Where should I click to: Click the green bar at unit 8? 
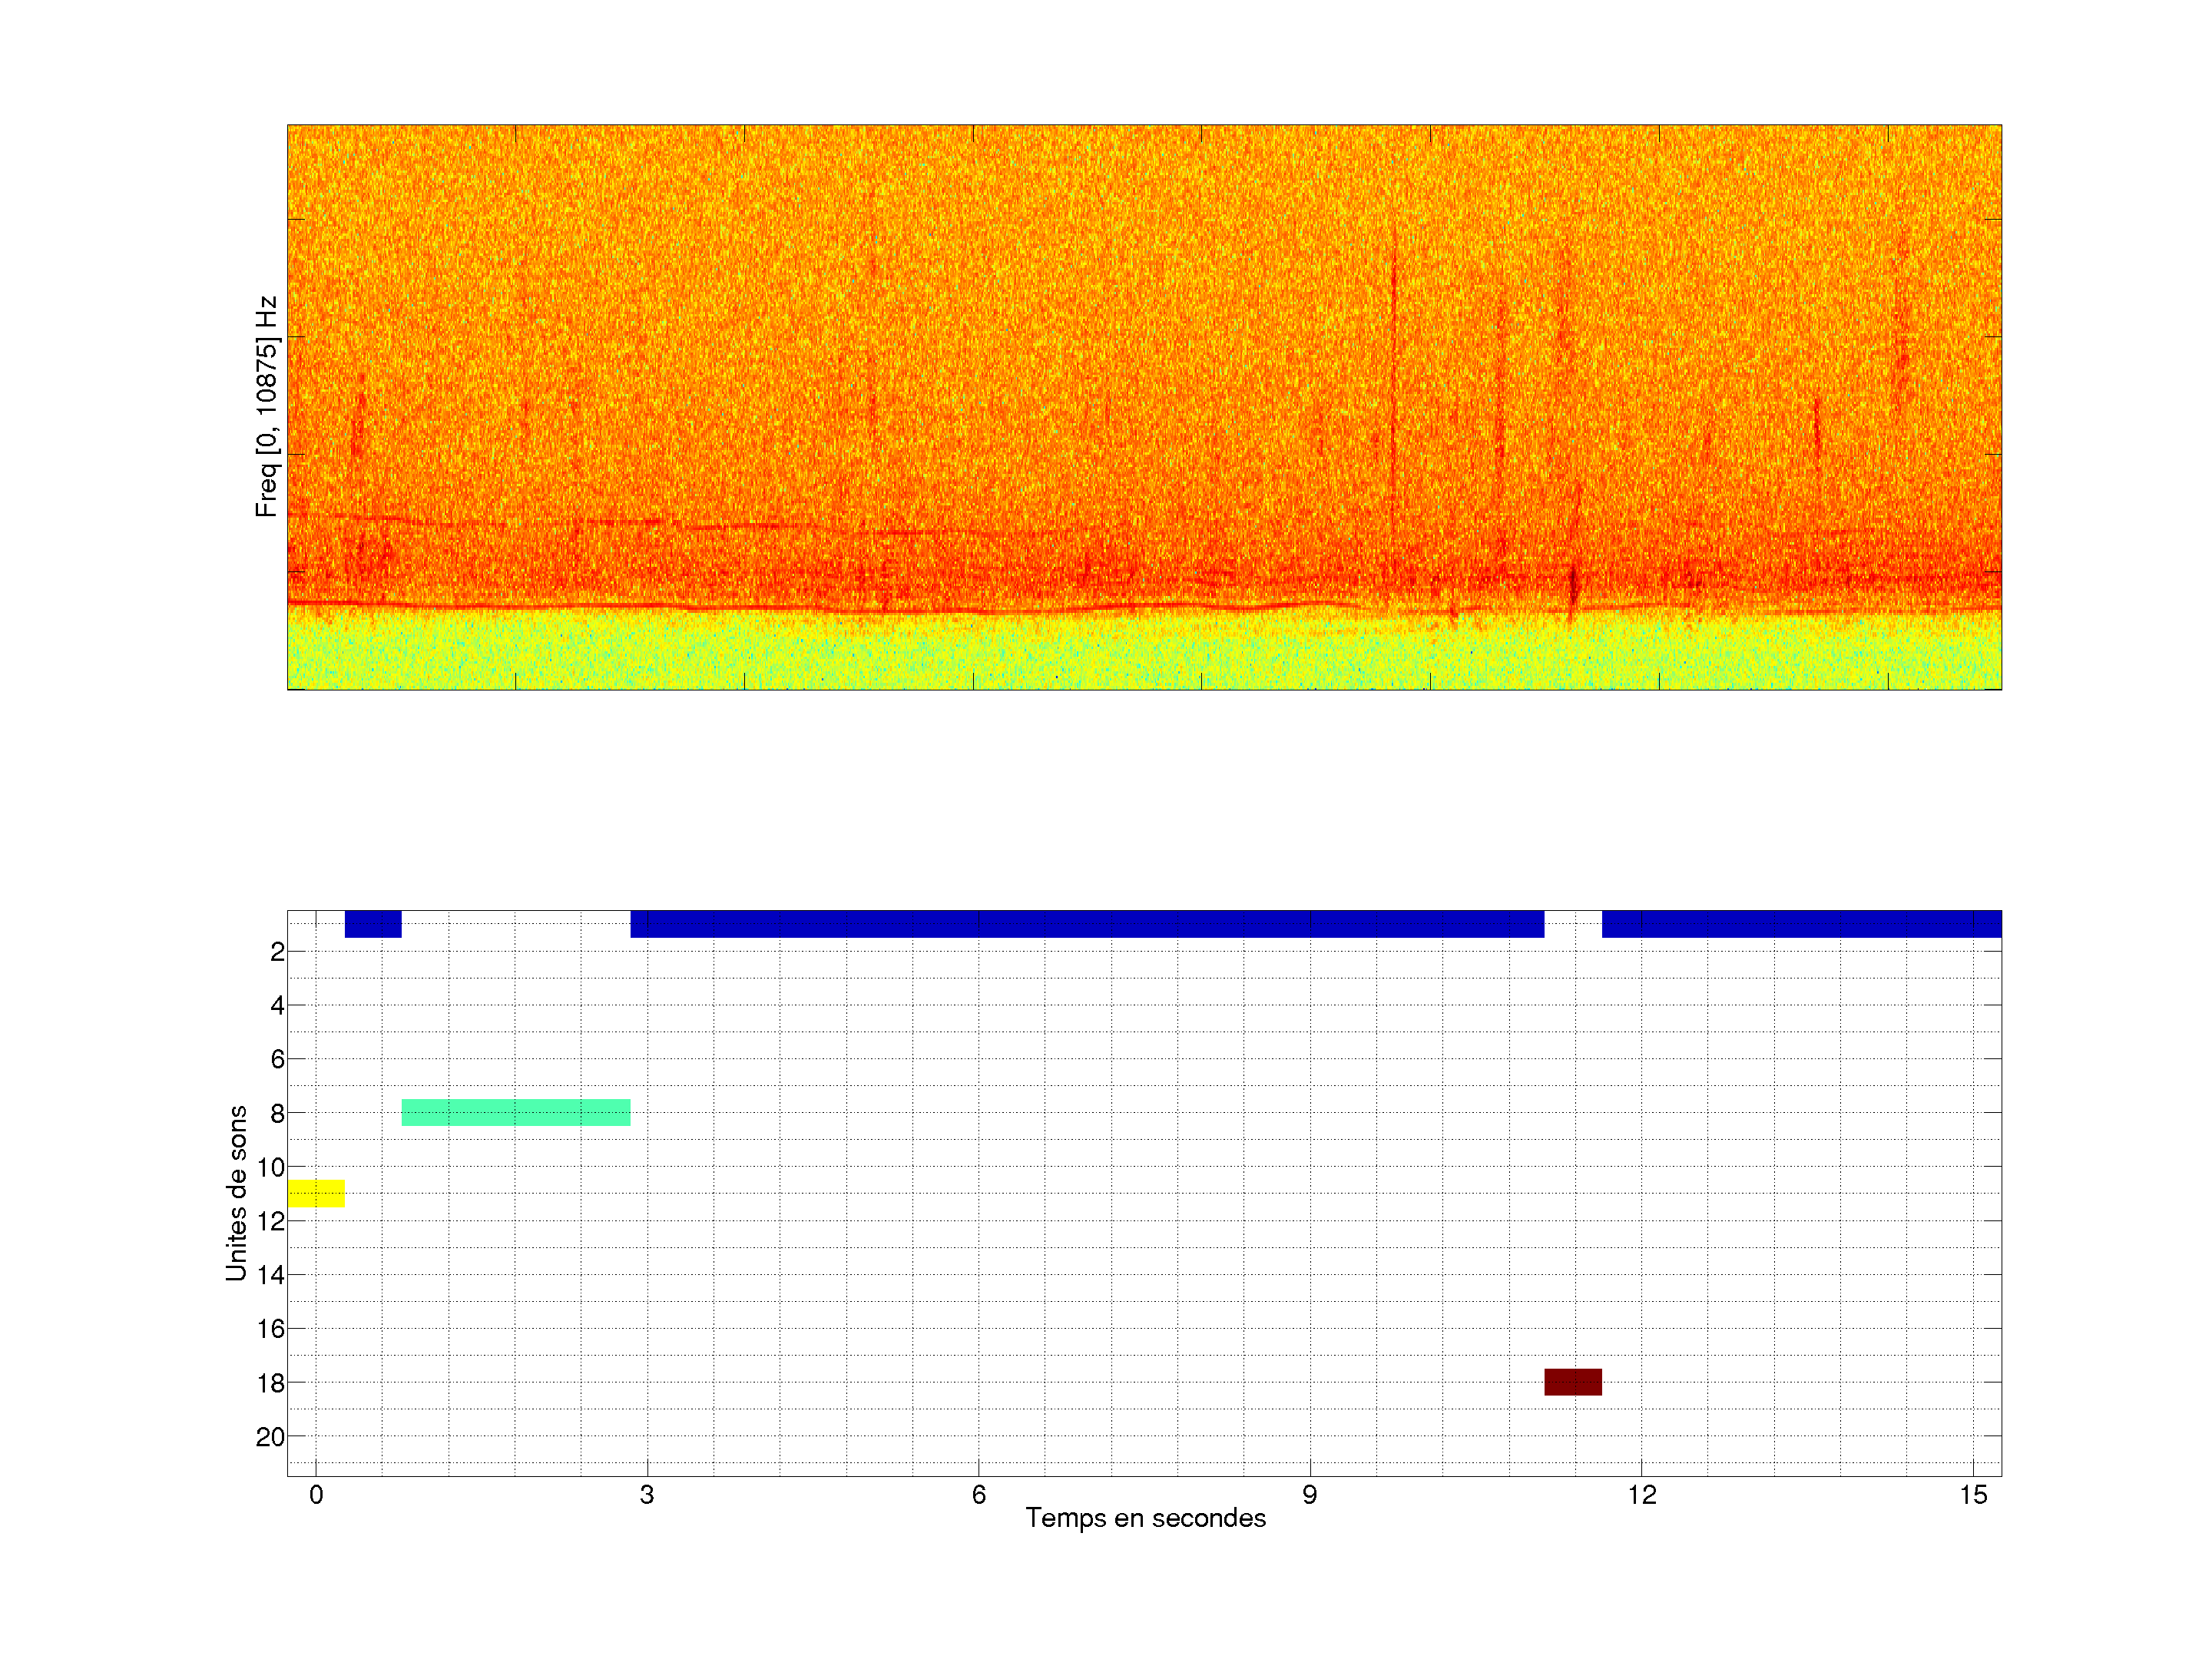(x=516, y=1112)
